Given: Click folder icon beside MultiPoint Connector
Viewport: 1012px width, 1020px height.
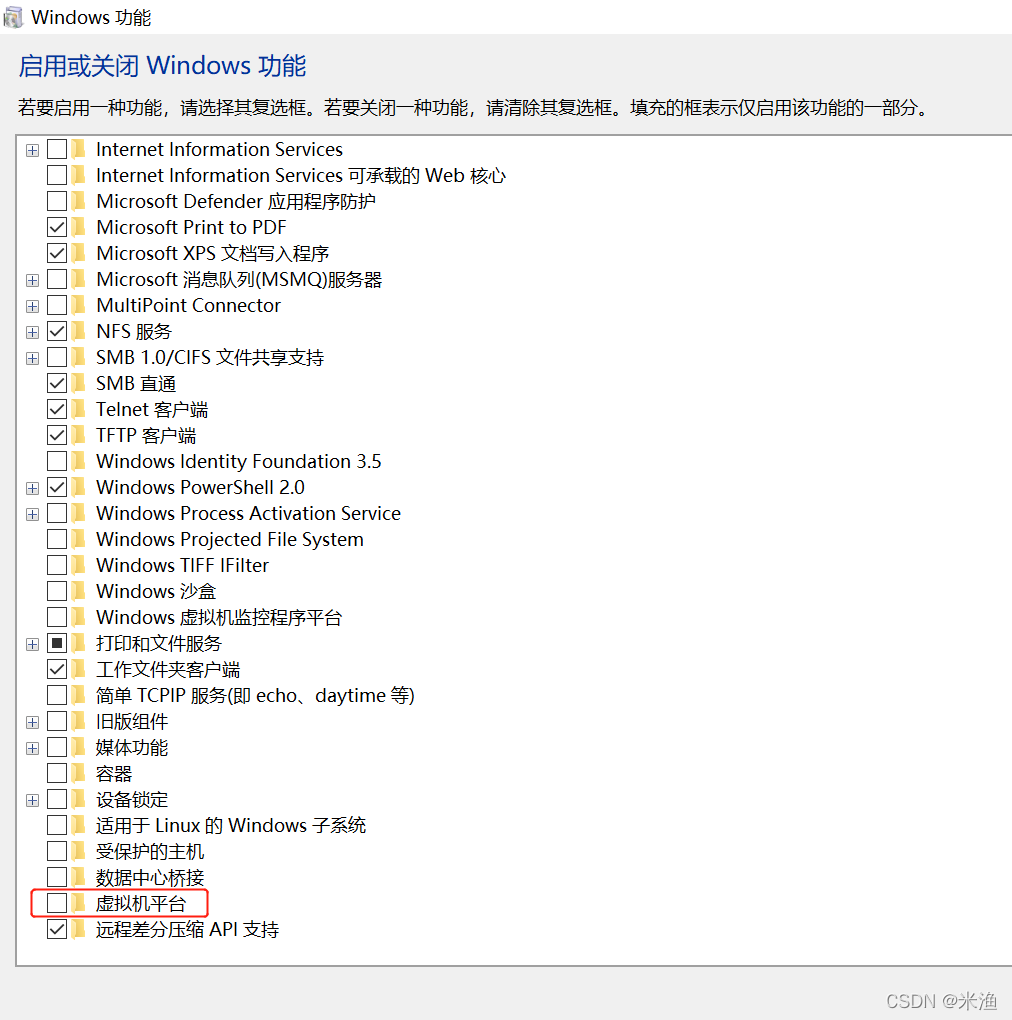Looking at the screenshot, I should pyautogui.click(x=79, y=305).
